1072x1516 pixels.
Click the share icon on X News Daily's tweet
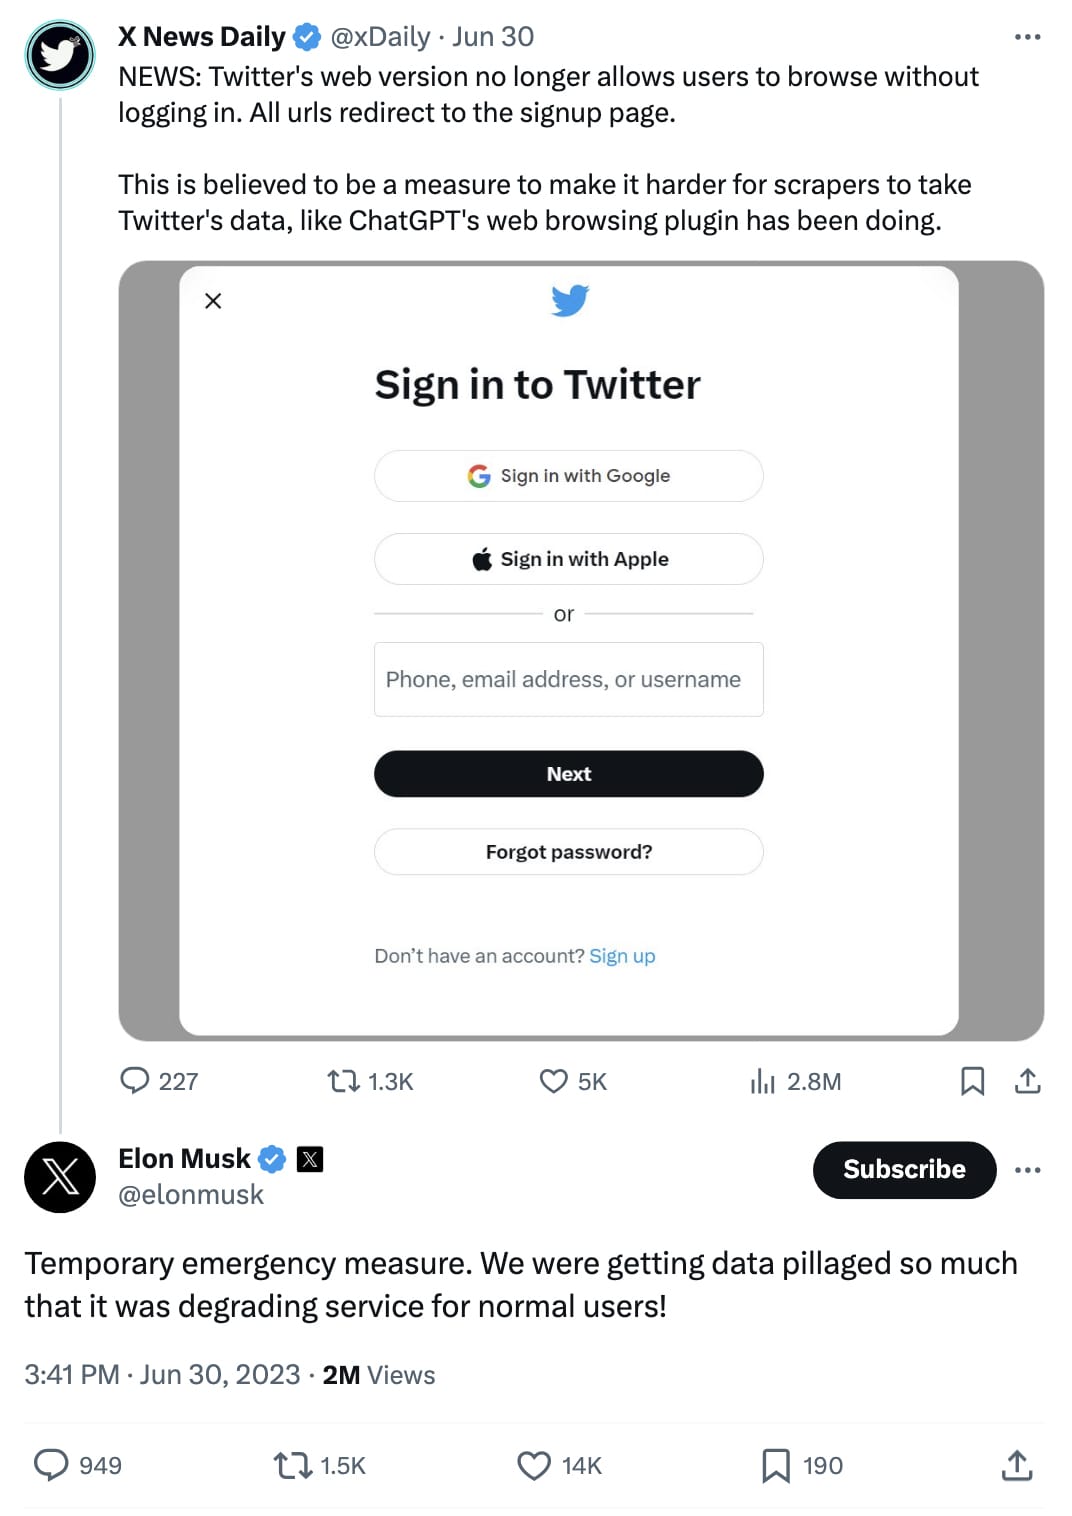tap(1028, 1081)
